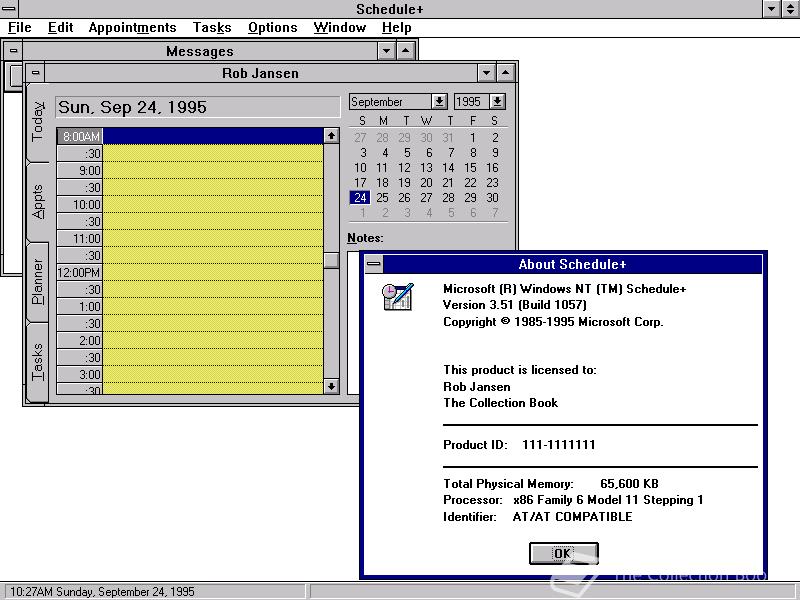Open the Tasks menu

(212, 28)
